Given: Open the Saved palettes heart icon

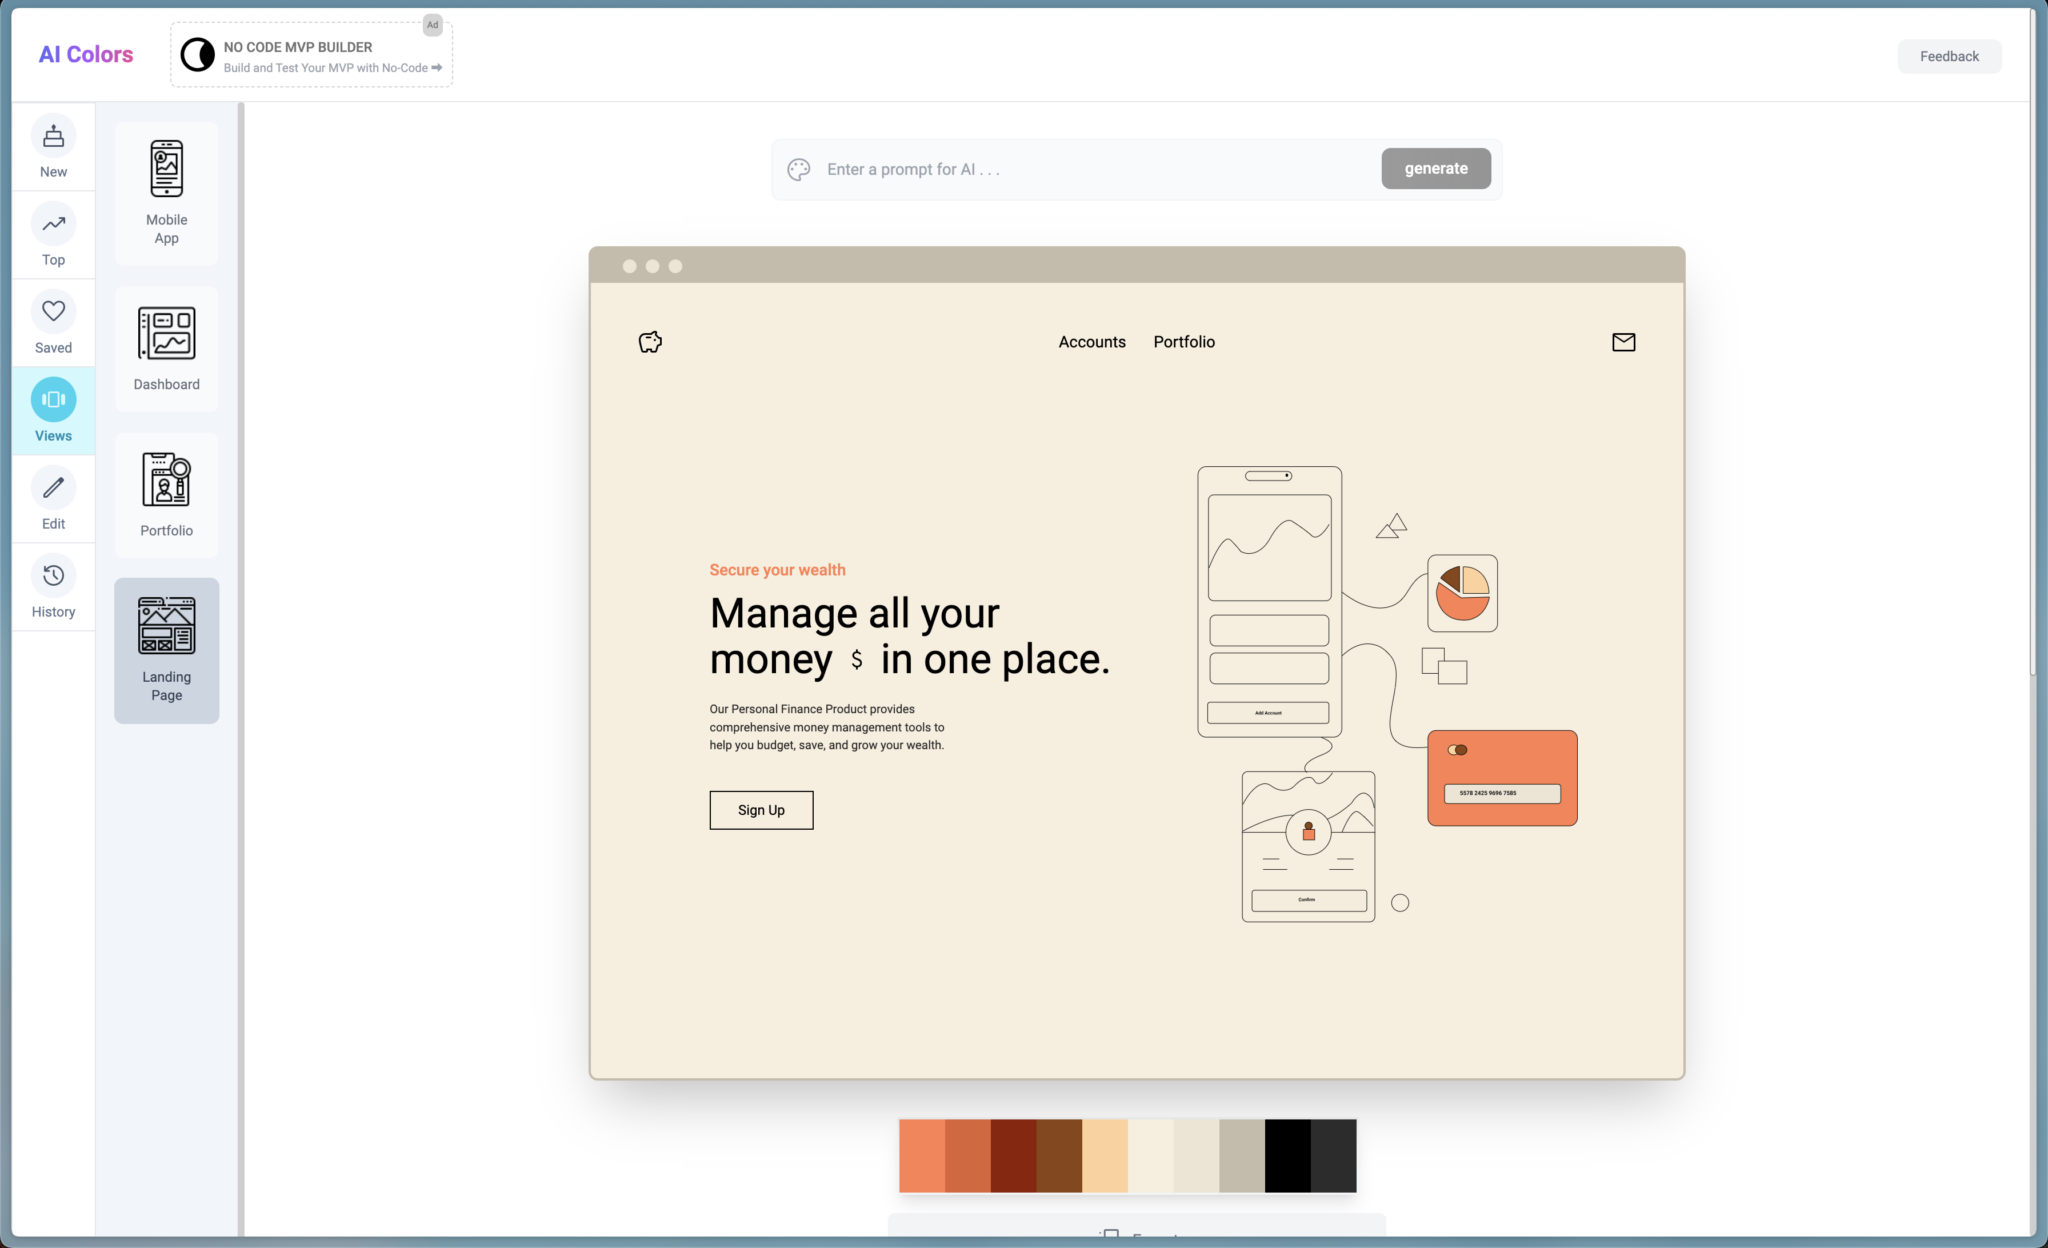Looking at the screenshot, I should coord(53,312).
